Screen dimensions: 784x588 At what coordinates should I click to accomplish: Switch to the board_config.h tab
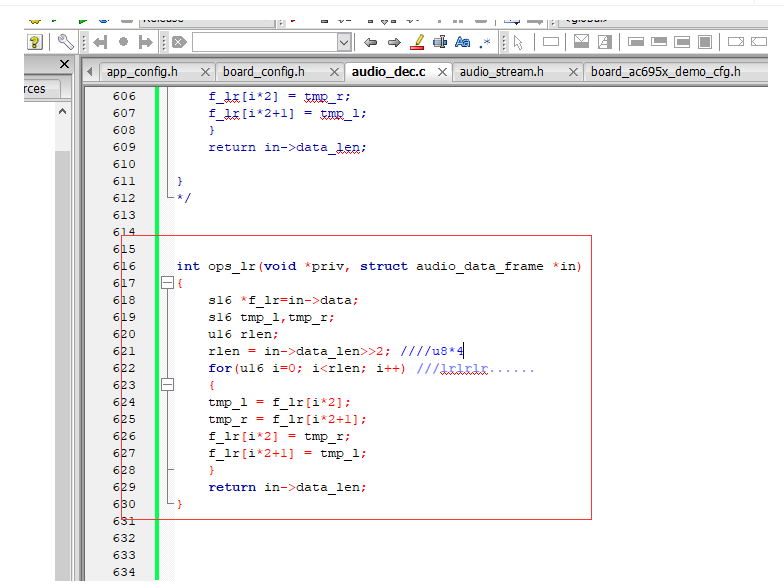[x=264, y=72]
